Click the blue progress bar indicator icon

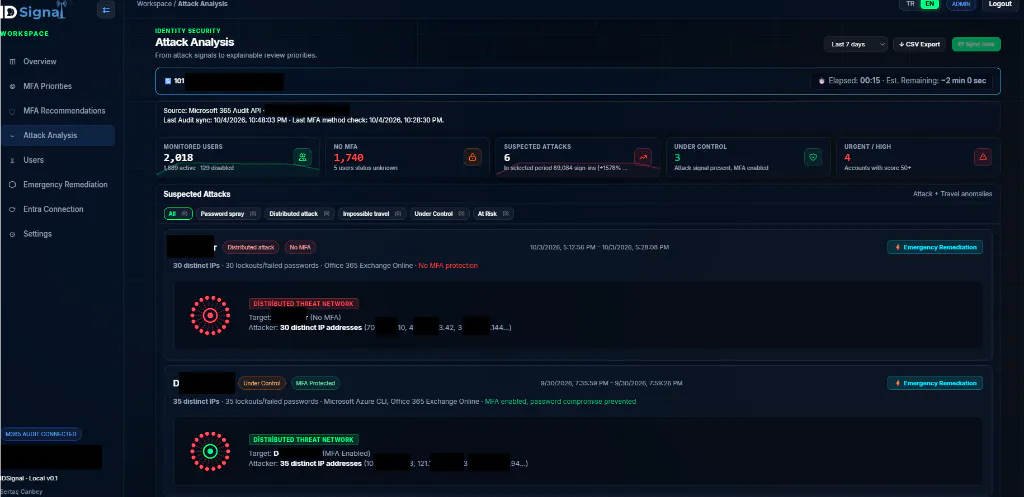pos(168,81)
